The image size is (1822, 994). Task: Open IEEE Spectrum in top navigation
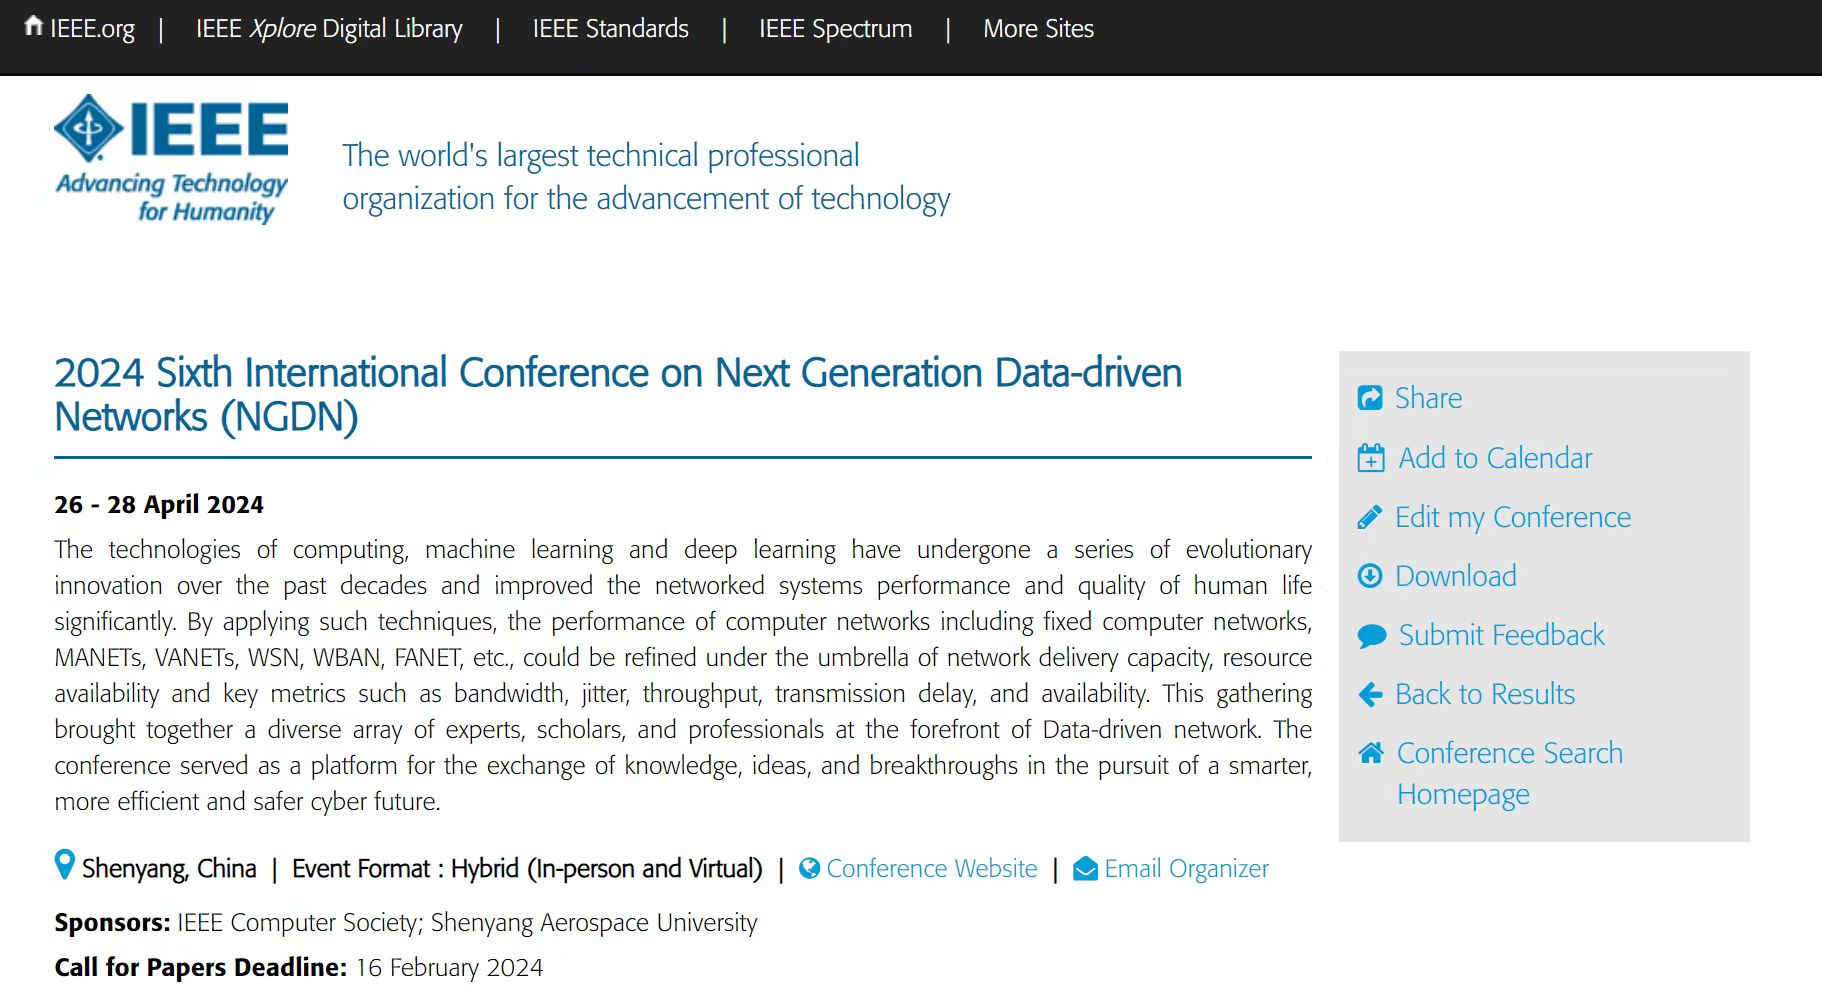point(835,29)
